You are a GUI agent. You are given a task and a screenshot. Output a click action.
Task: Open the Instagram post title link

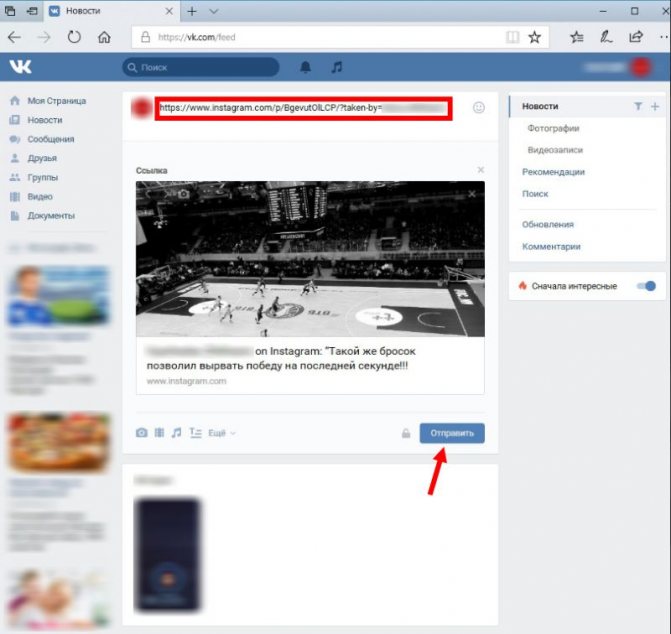tap(281, 358)
